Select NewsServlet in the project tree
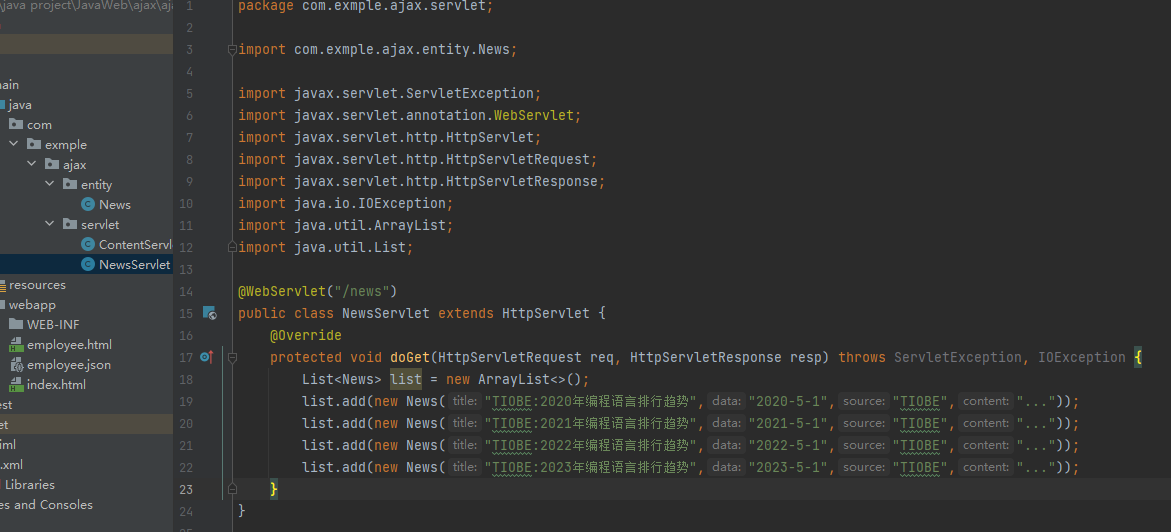 click(134, 265)
